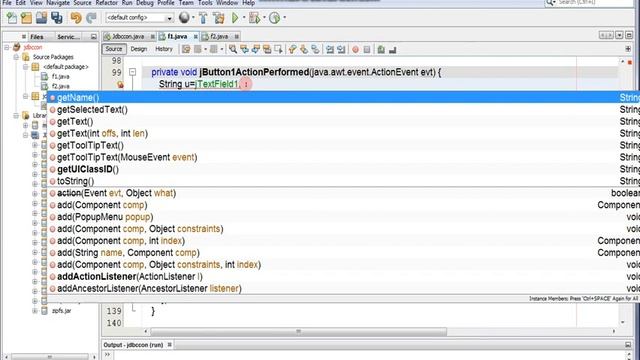Image resolution: width=640 pixels, height=360 pixels.
Task: Start macro recording with red circle icon
Action: click(x=356, y=49)
